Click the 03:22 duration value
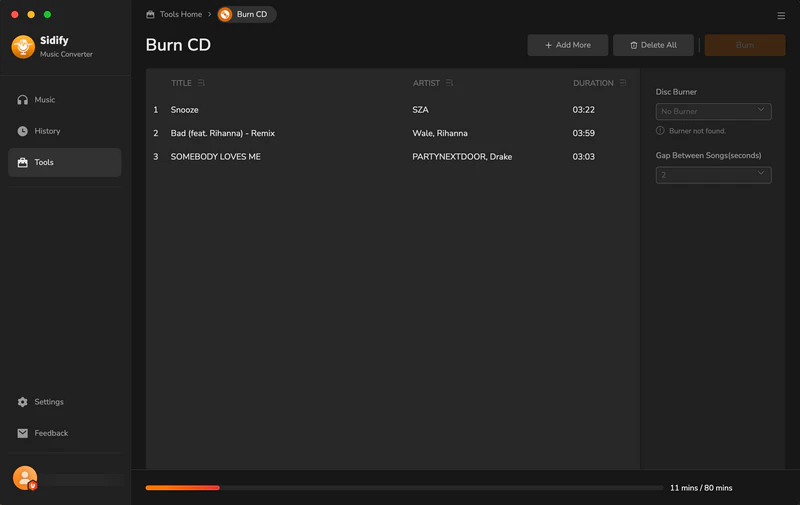 583,110
